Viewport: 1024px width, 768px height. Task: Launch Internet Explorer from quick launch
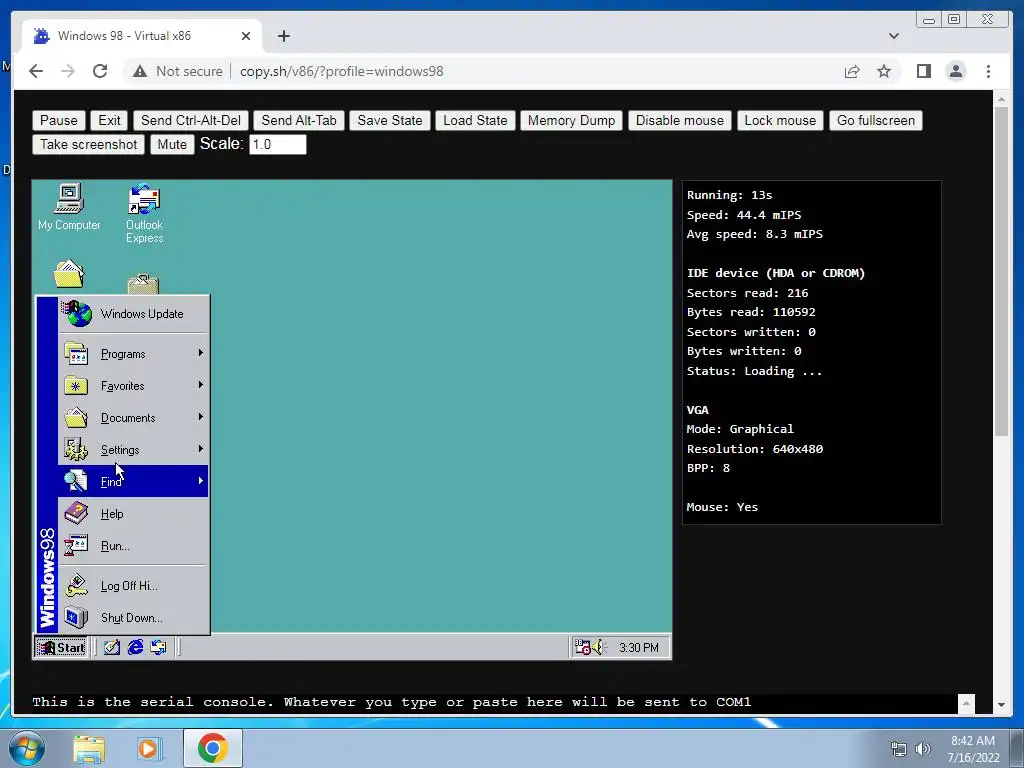tap(135, 647)
